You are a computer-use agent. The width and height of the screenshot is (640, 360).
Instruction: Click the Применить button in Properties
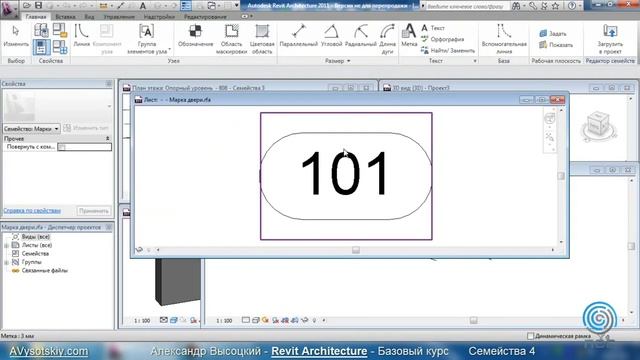[94, 211]
